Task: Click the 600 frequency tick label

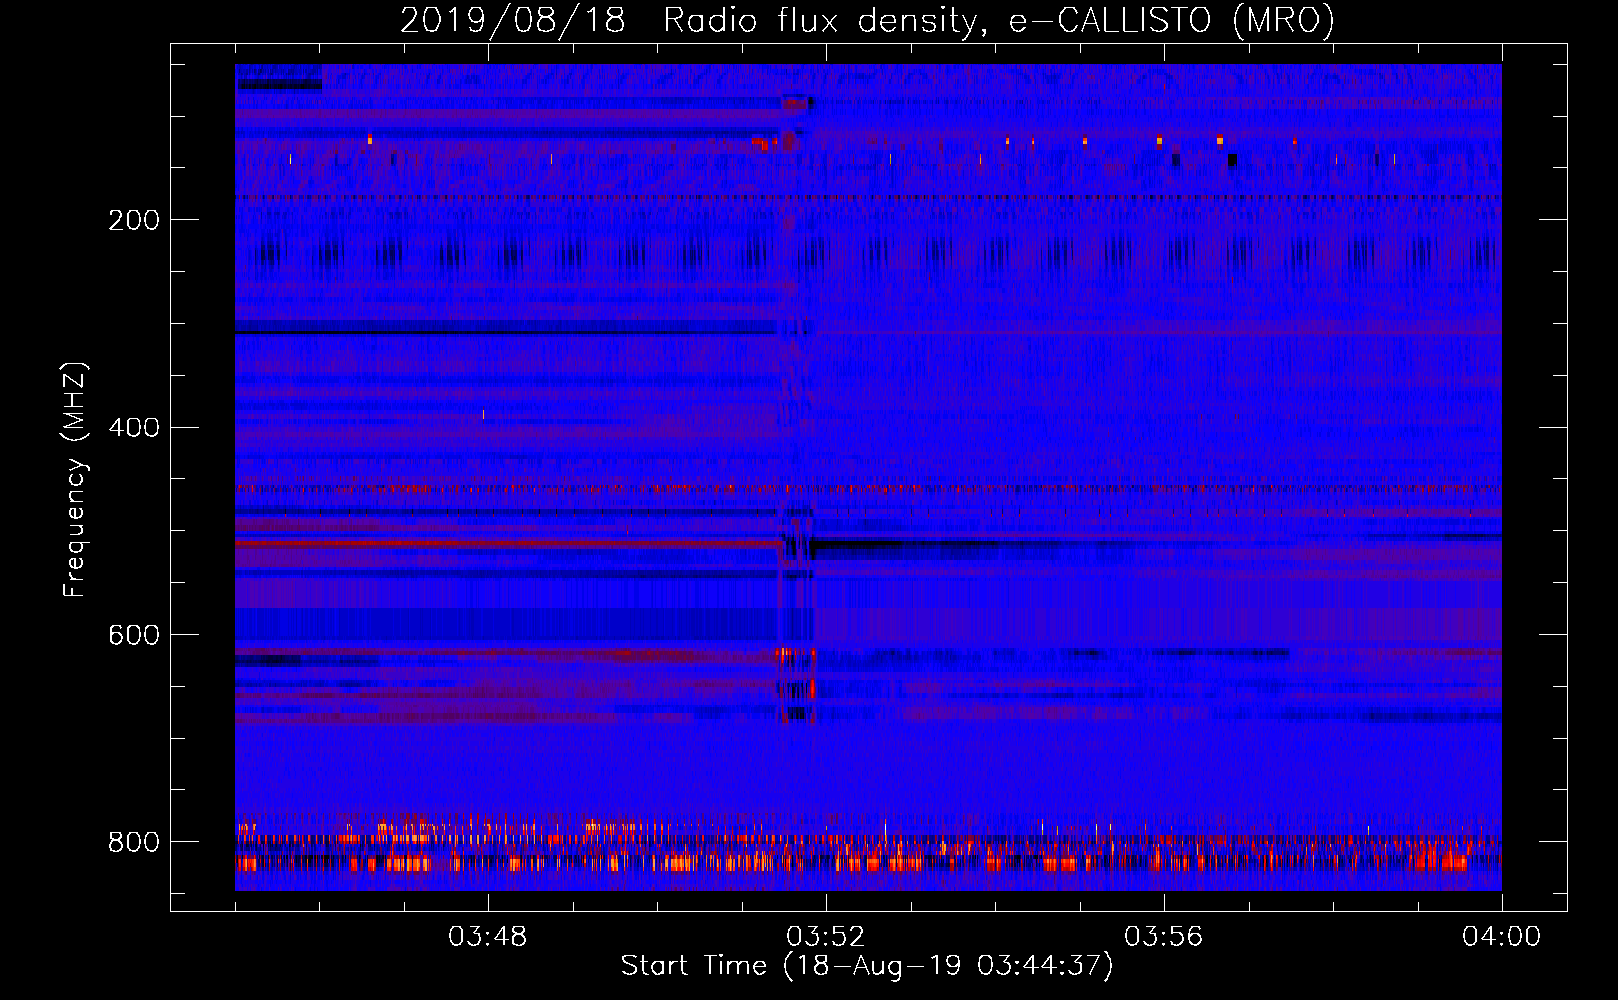Action: (x=134, y=636)
